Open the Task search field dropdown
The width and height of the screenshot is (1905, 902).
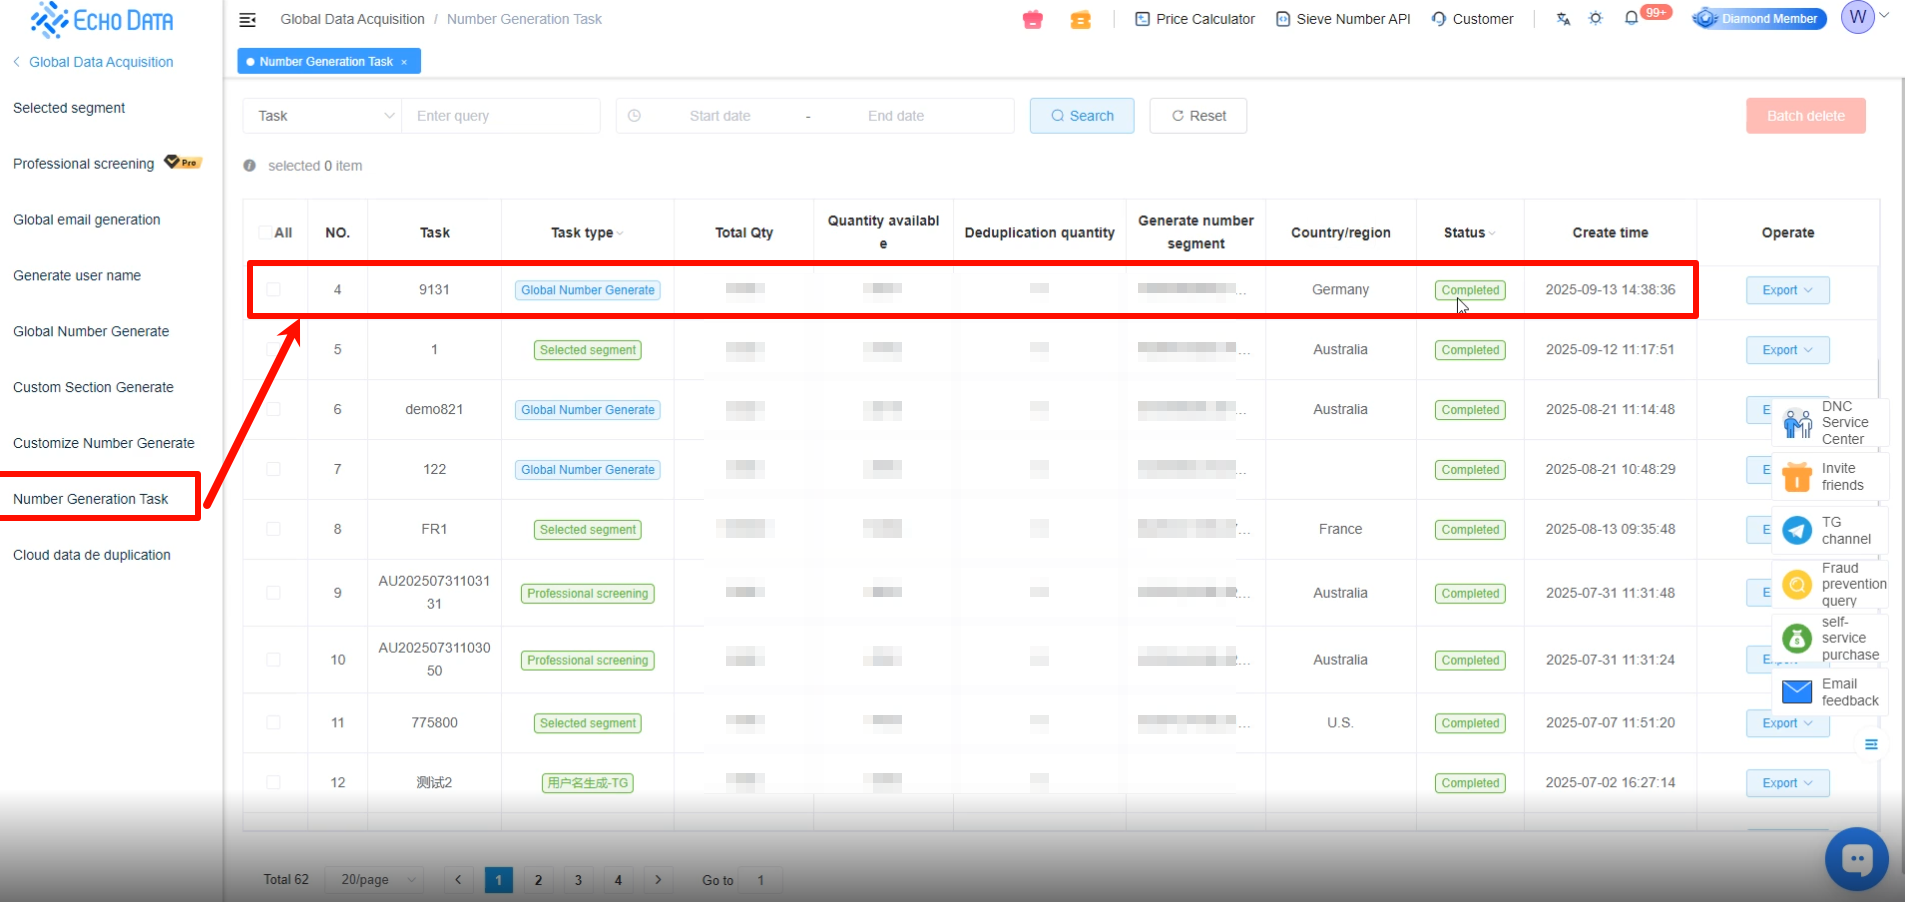pyautogui.click(x=322, y=116)
